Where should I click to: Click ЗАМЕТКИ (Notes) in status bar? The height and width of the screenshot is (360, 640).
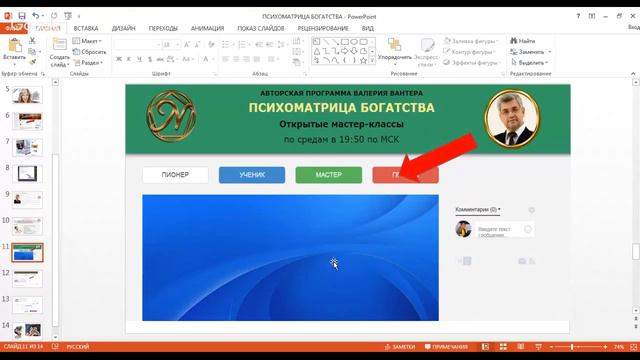point(400,347)
